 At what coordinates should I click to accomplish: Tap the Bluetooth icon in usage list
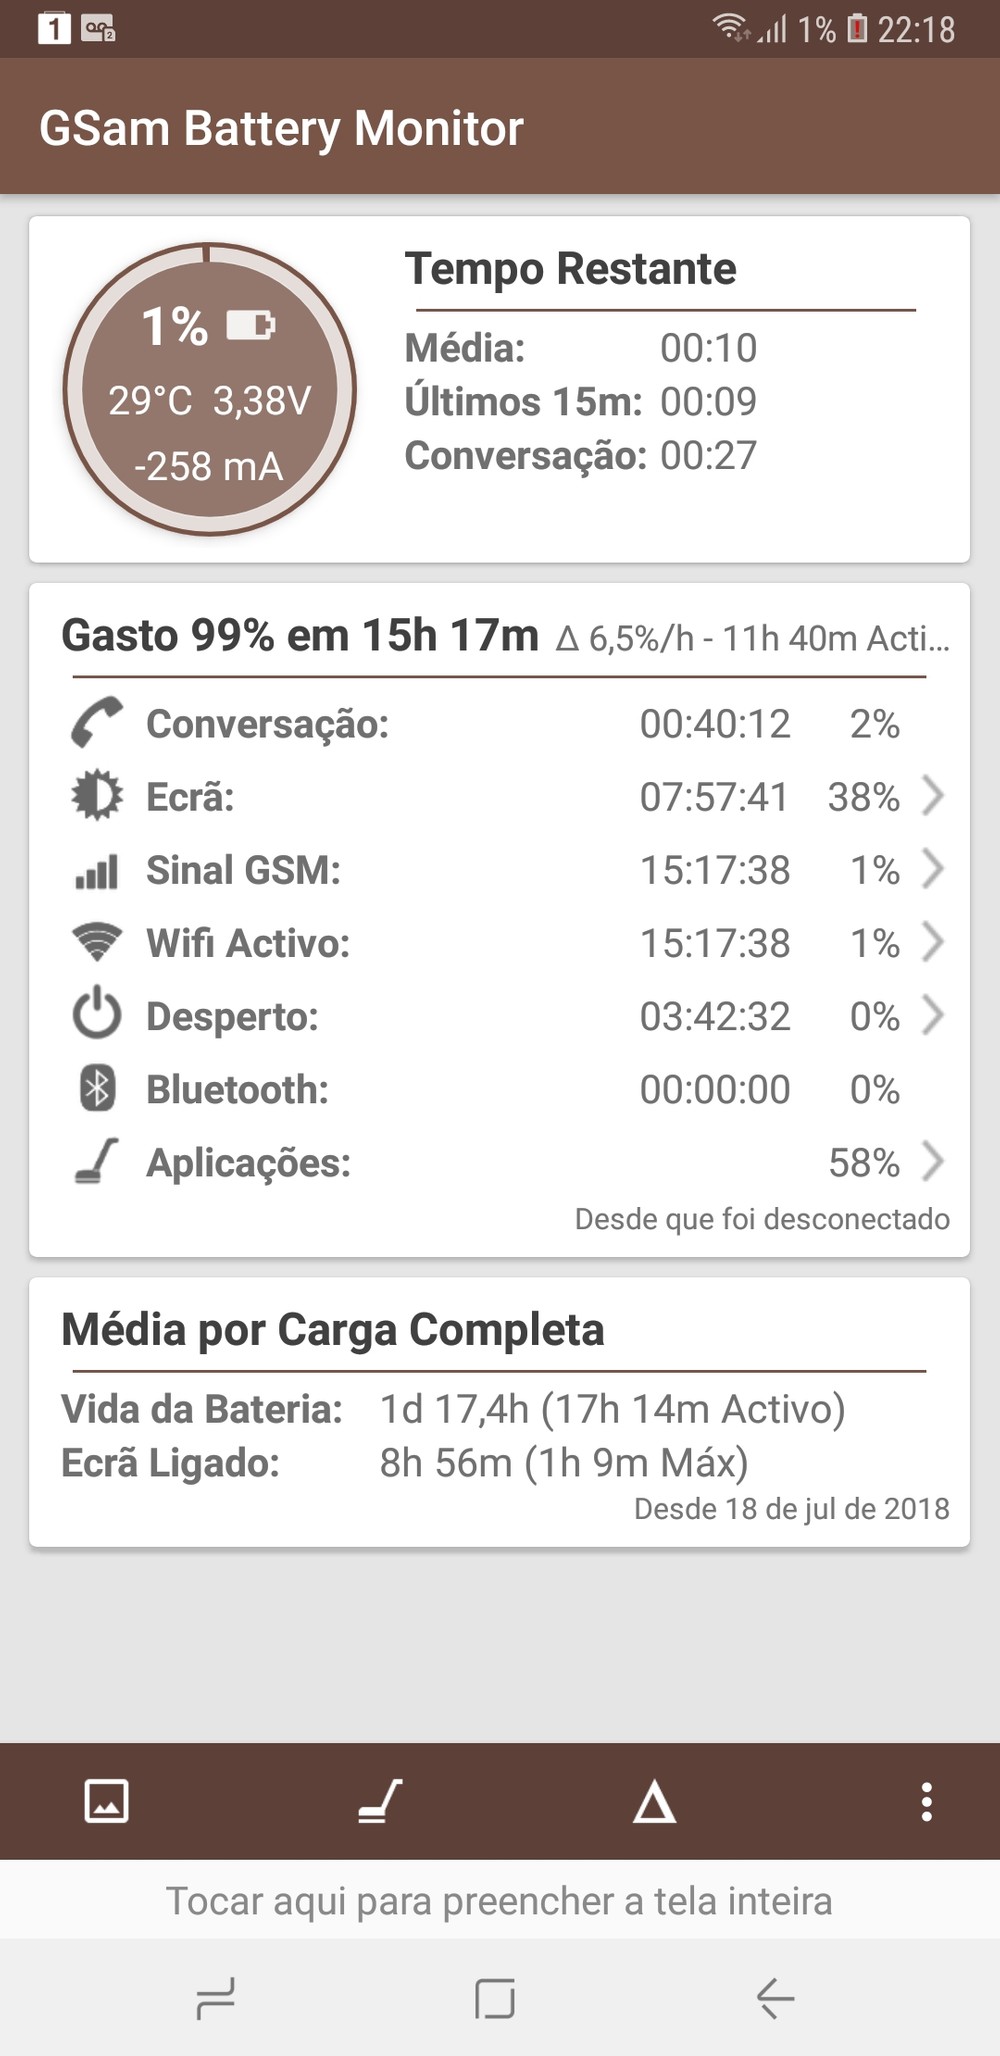tap(96, 1089)
